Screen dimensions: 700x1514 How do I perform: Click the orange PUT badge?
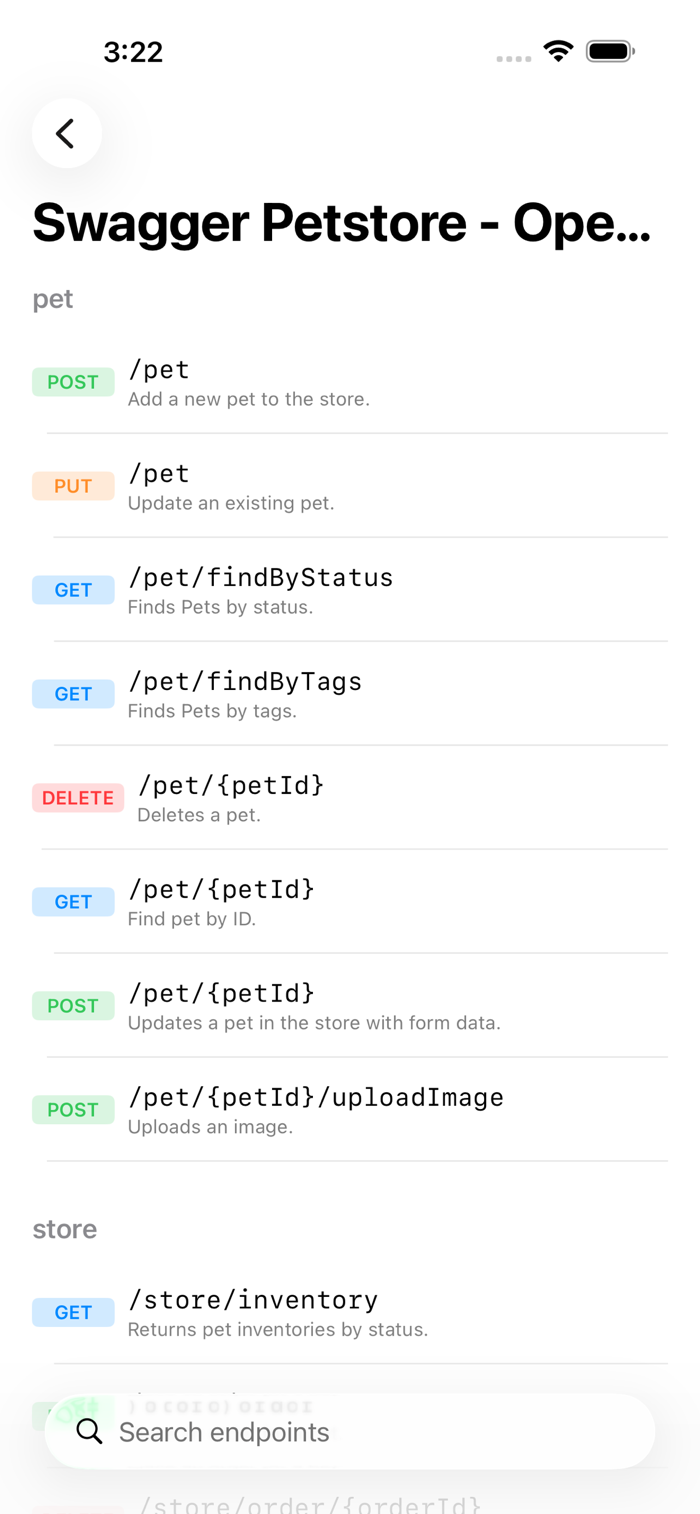tap(73, 486)
